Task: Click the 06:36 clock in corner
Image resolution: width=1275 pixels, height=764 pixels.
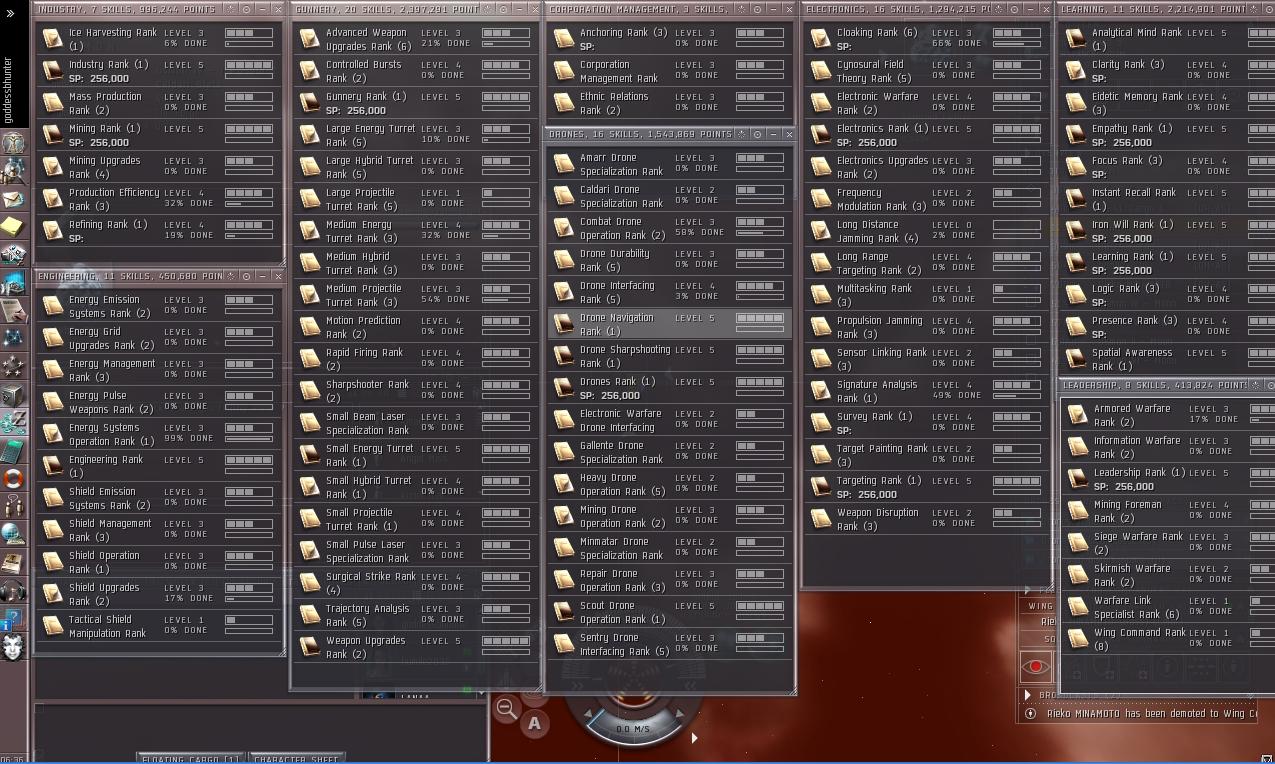Action: pyautogui.click(x=12, y=759)
